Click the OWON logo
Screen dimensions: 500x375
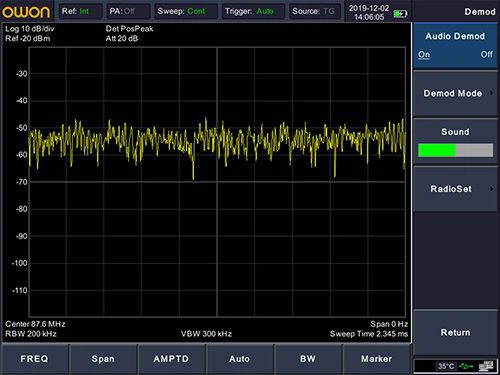coord(26,12)
